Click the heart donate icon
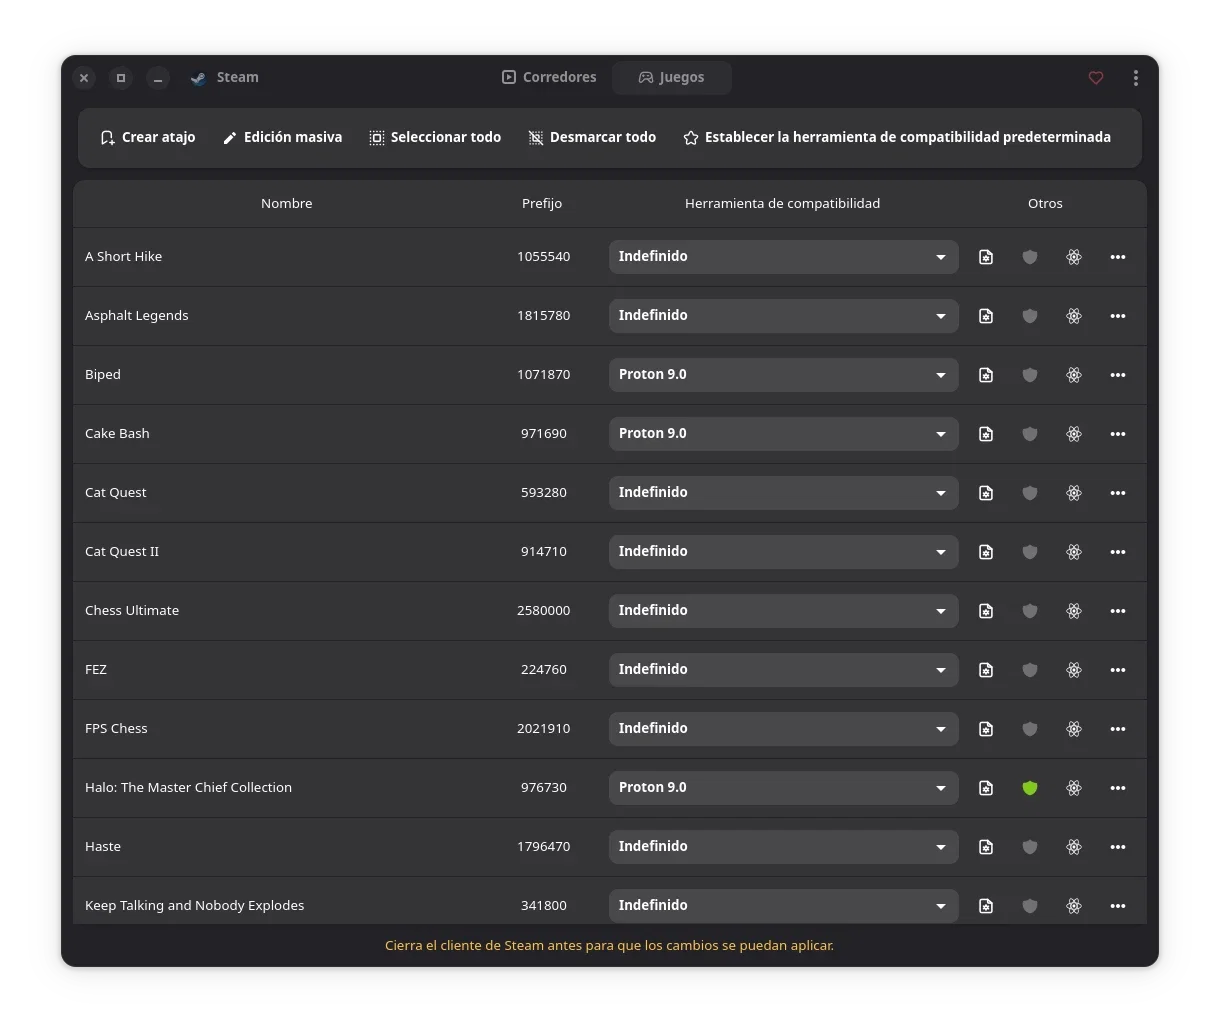 click(1096, 77)
